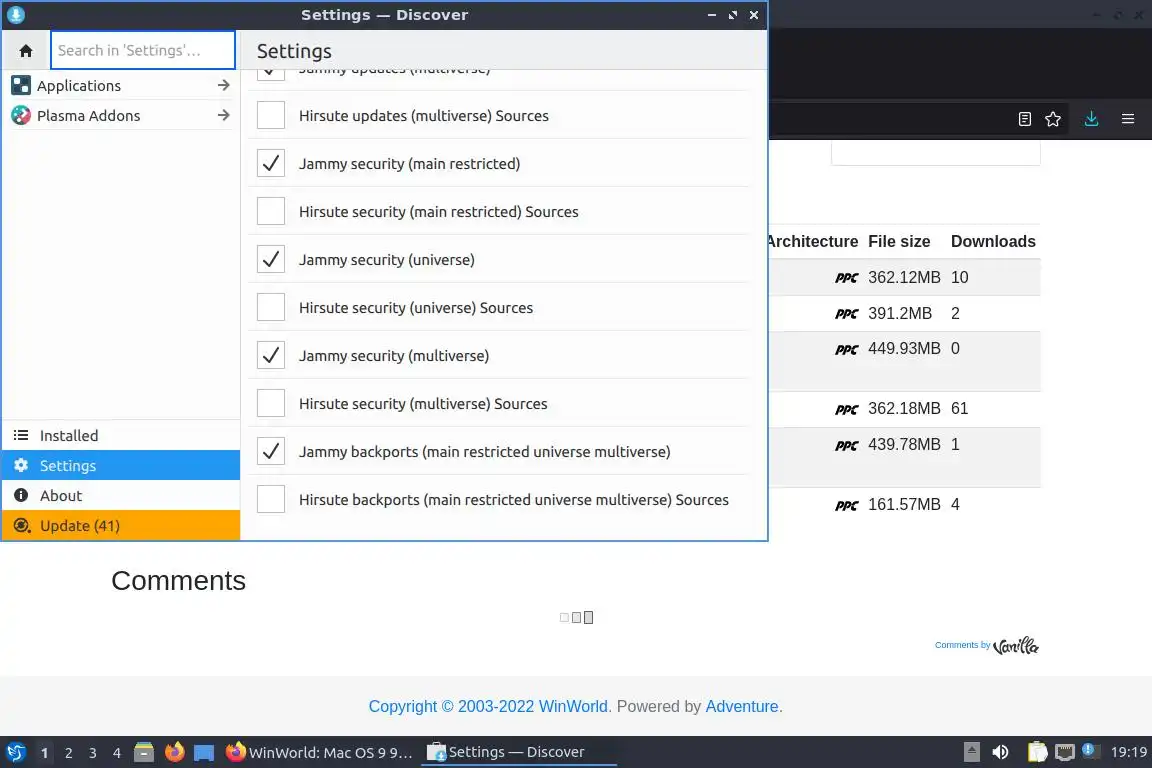This screenshot has width=1152, height=768.
Task: Expand Applications category arrow
Action: click(223, 85)
